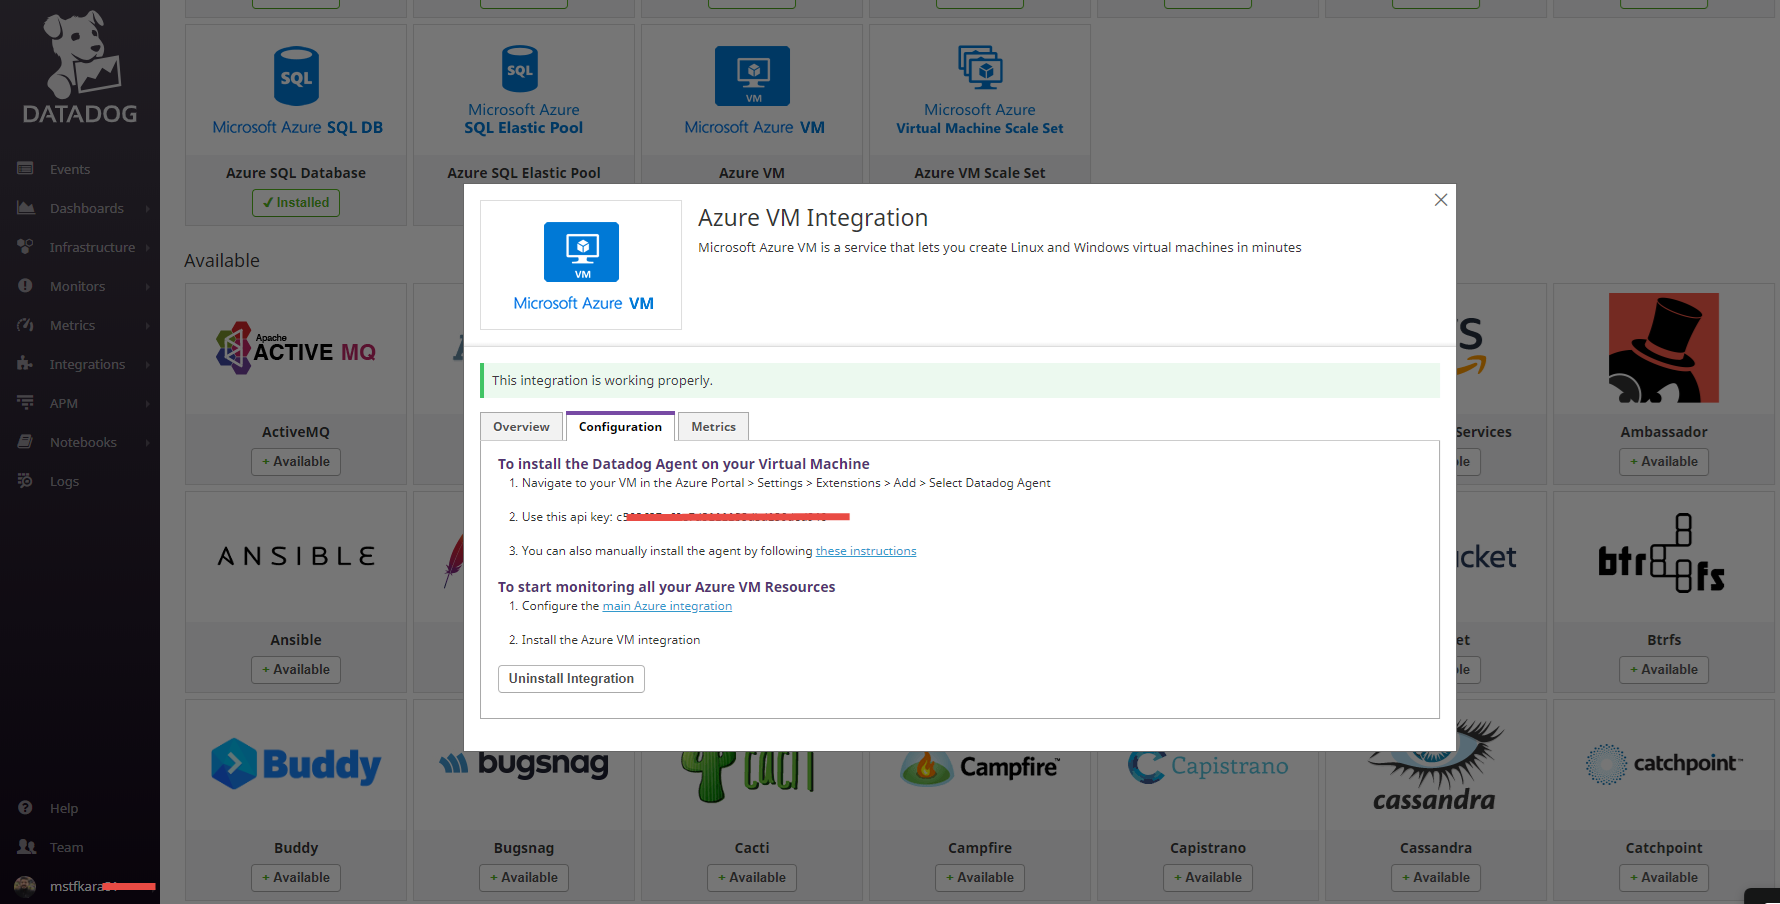Click the Azure SQL Elastic Pool logo

click(x=524, y=91)
